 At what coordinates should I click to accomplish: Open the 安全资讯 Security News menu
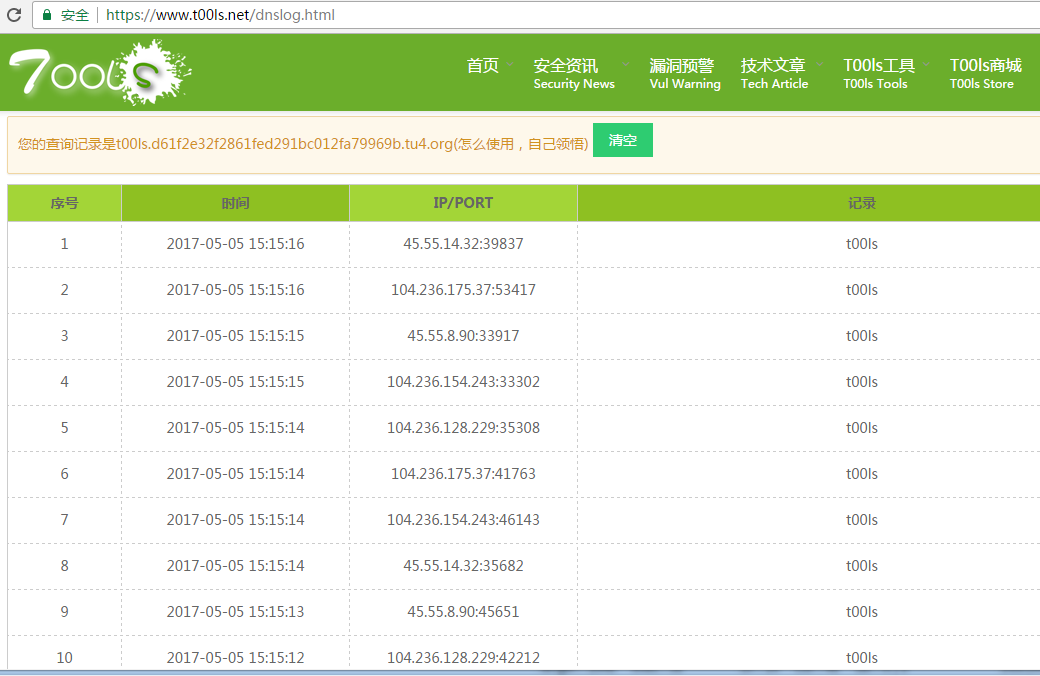pos(574,74)
